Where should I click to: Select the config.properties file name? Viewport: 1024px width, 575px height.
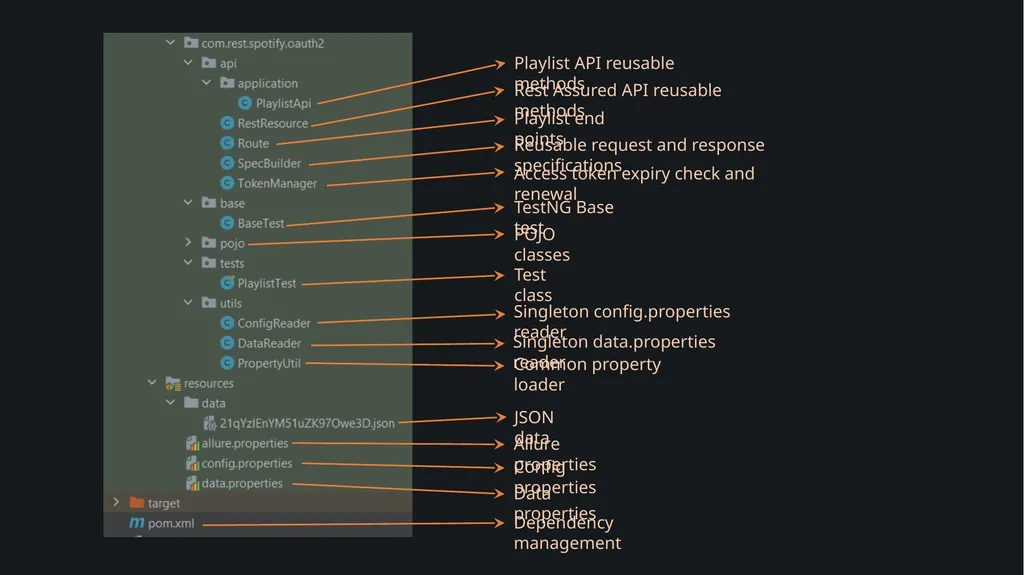pos(246,463)
